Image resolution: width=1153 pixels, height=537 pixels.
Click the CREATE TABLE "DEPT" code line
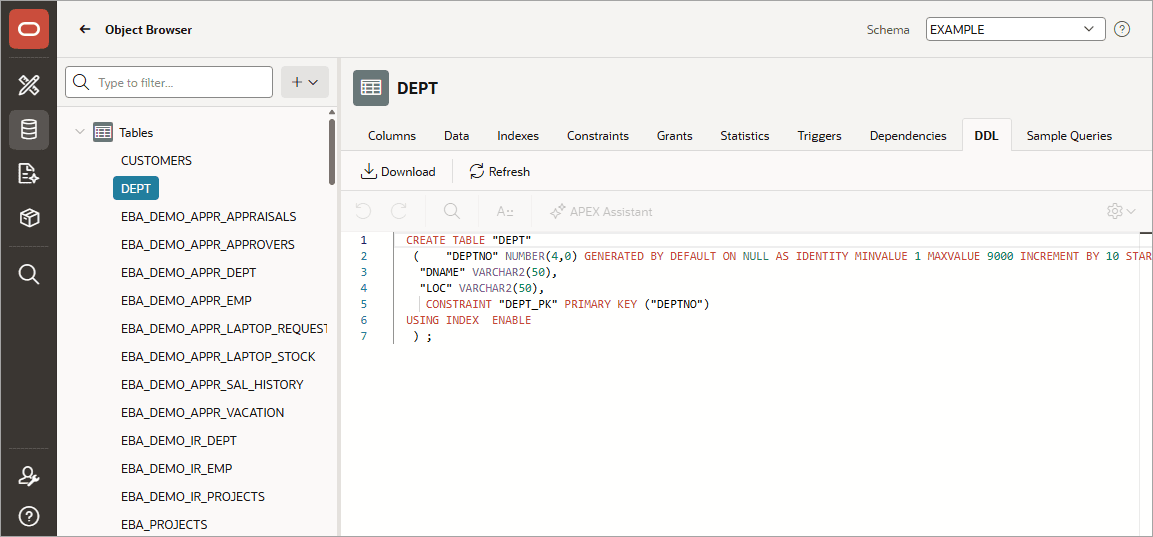coord(468,240)
